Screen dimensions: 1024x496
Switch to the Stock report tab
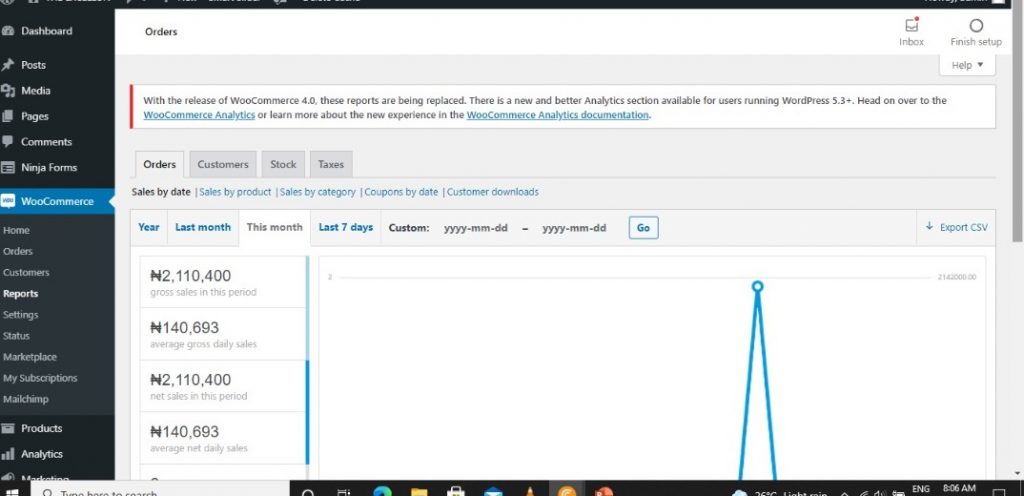(283, 164)
